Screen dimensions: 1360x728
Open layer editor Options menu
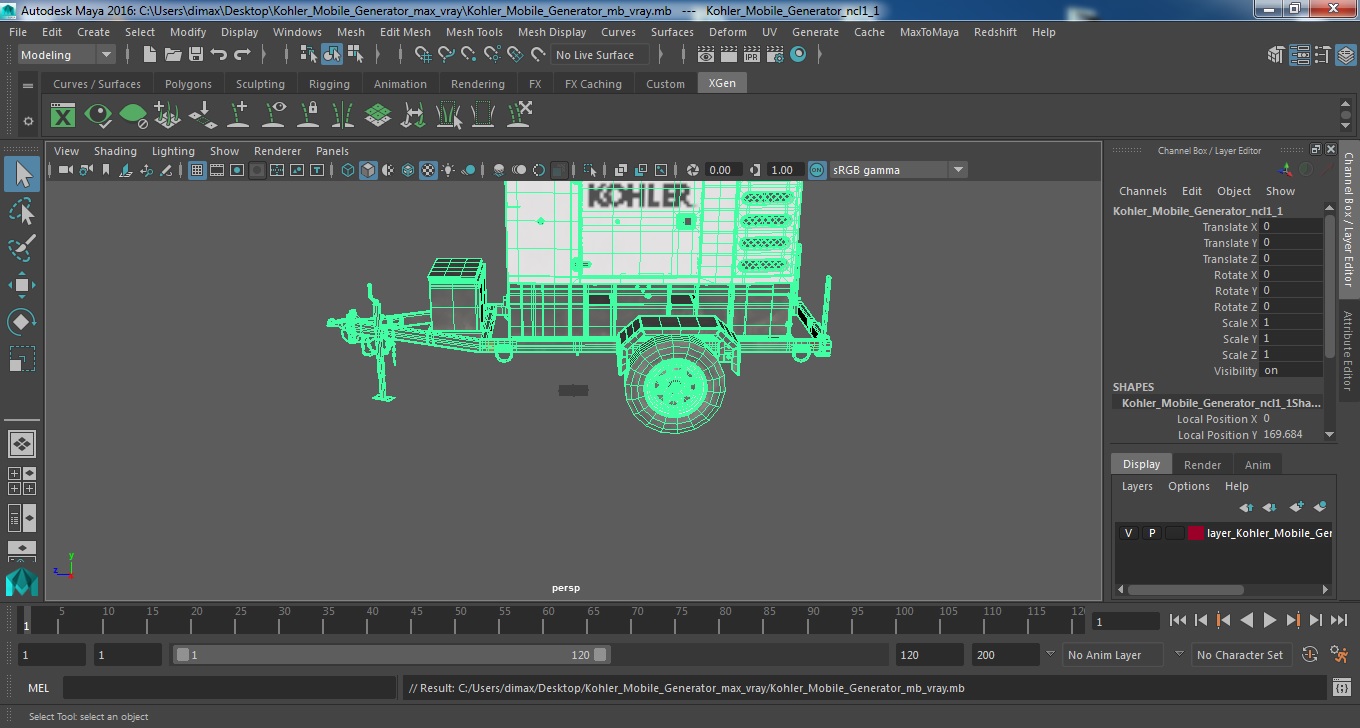(x=1189, y=486)
